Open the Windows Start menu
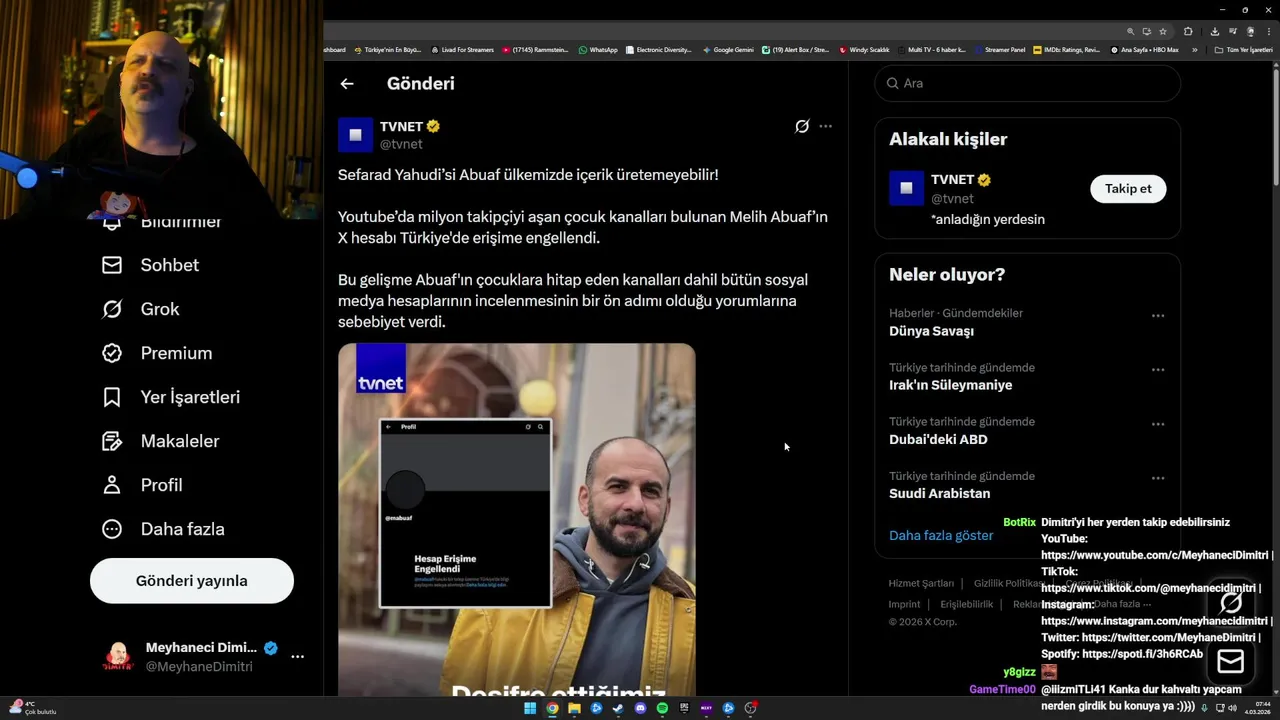1280x720 pixels. coord(530,708)
